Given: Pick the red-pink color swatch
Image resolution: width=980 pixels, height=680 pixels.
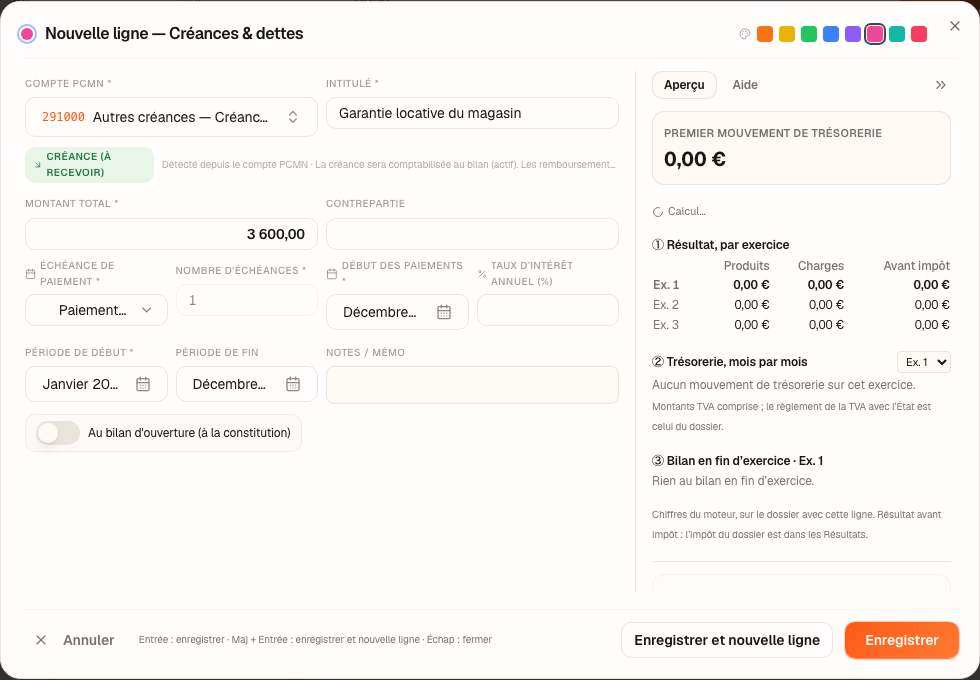Looking at the screenshot, I should [x=919, y=34].
